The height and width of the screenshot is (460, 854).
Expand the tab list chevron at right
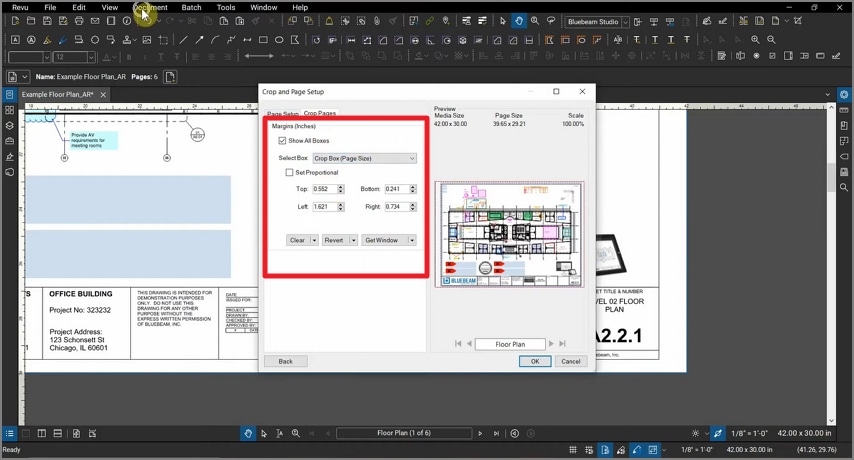tap(828, 95)
